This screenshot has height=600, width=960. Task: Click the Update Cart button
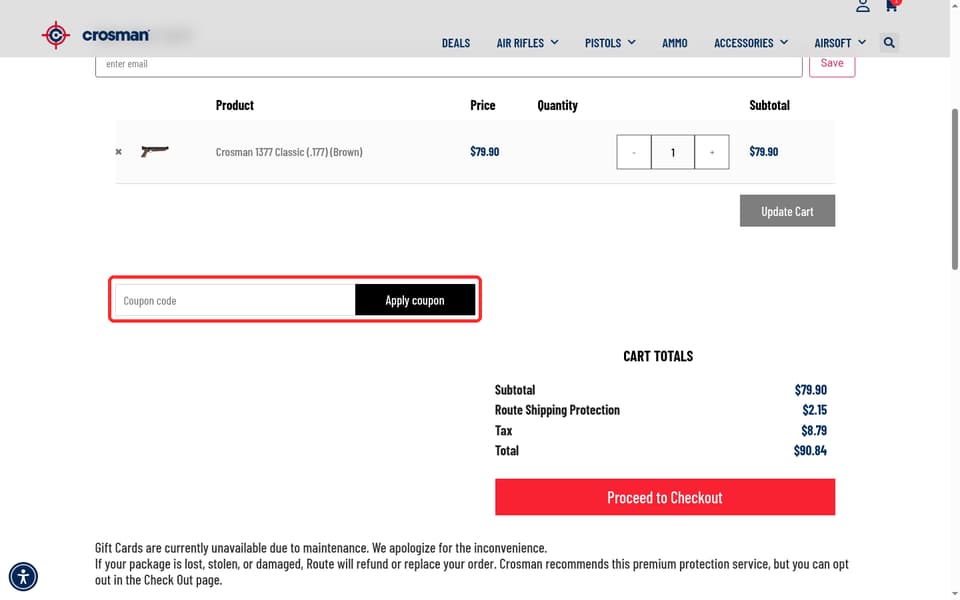pyautogui.click(x=787, y=211)
